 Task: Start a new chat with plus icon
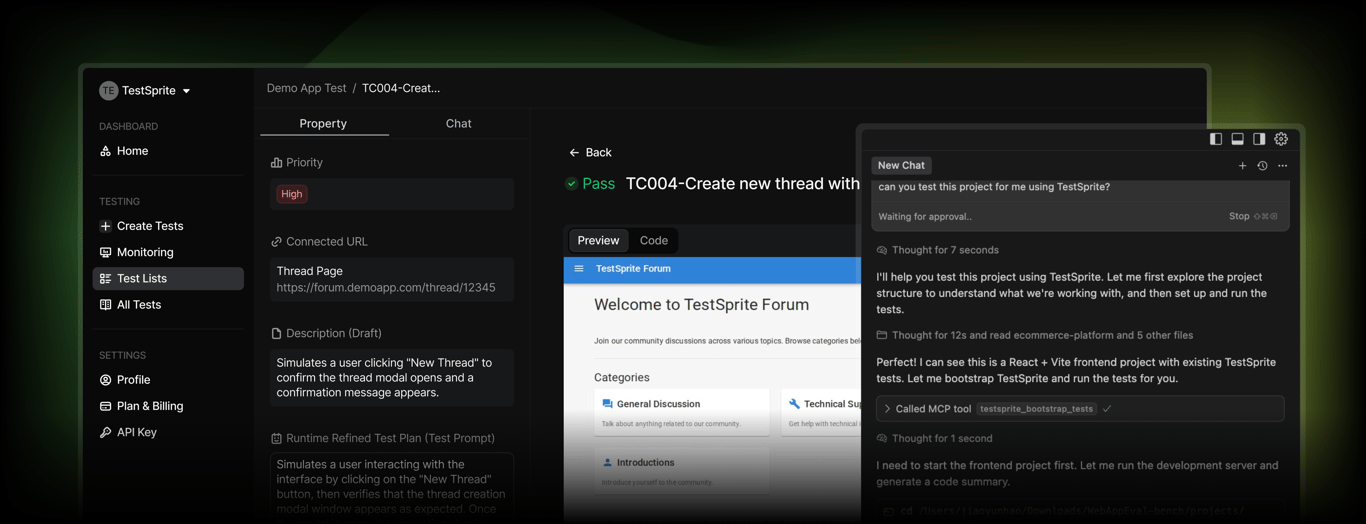pyautogui.click(x=1243, y=166)
